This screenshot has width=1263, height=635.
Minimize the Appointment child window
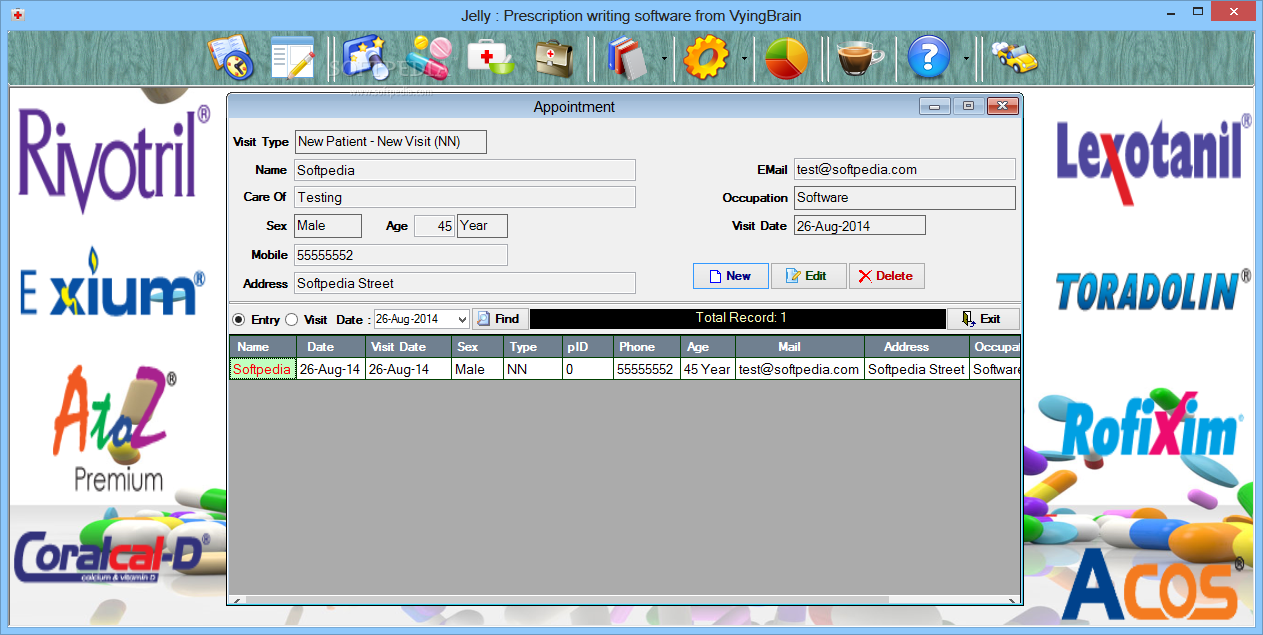934,106
